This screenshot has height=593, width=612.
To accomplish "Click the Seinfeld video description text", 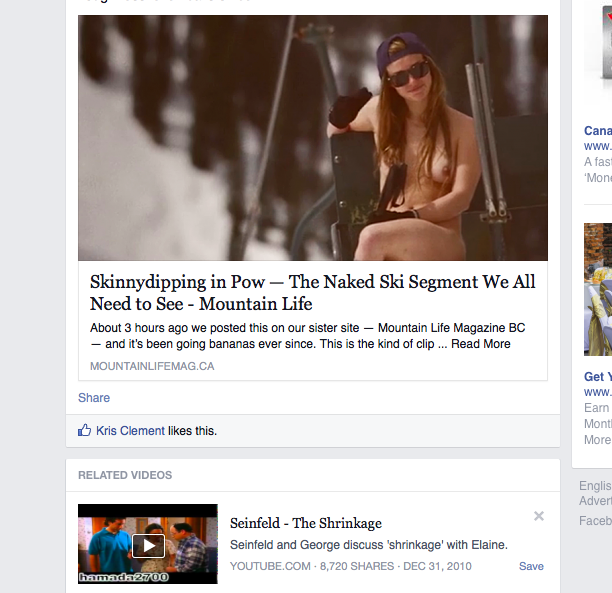I will tap(368, 545).
